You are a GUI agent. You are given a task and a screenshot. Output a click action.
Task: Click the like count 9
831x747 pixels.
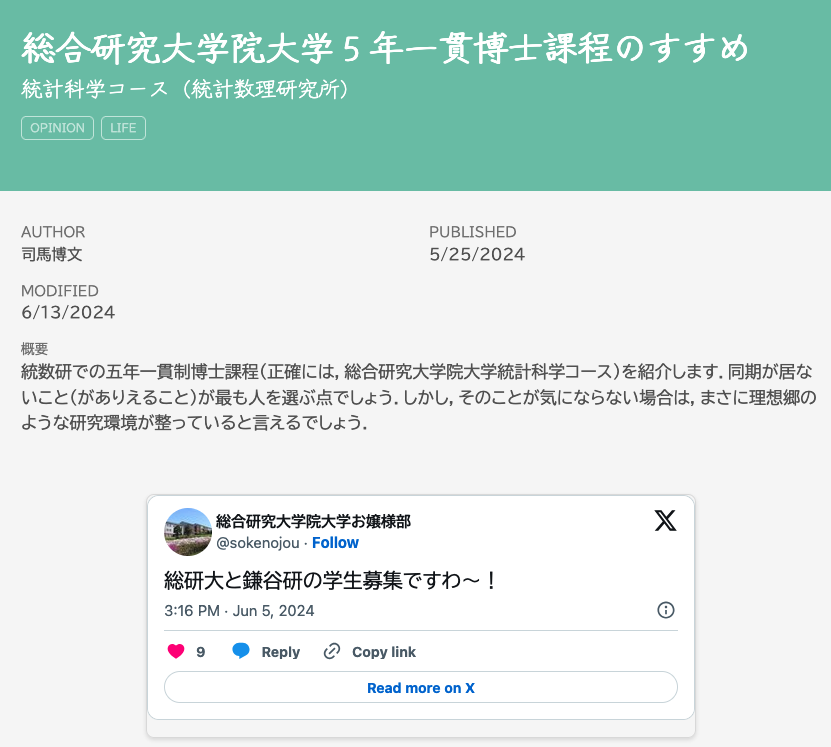[x=200, y=652]
